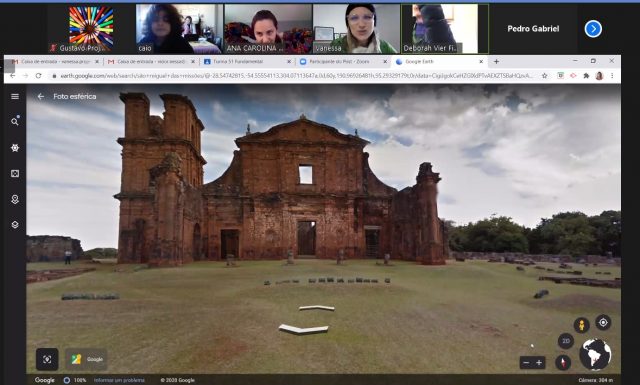Click the farther forward navigation chevron

317,308
